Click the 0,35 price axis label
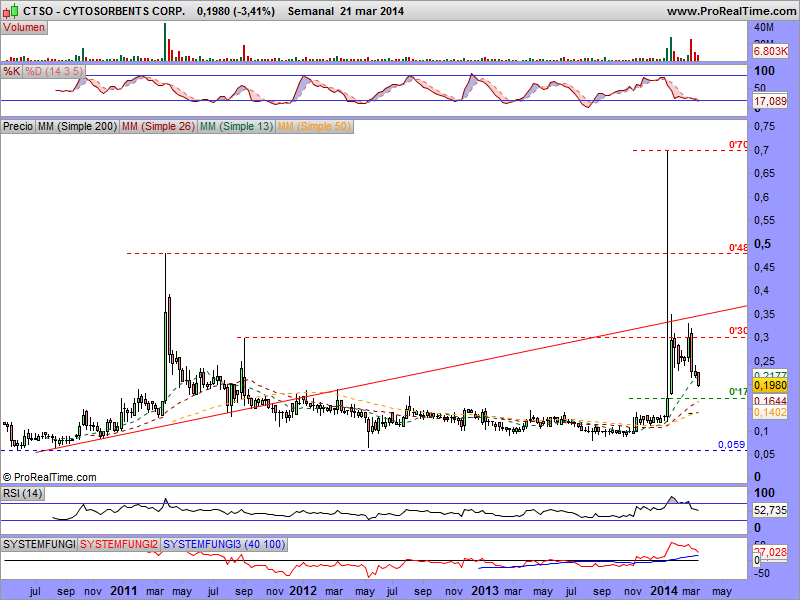Viewport: 800px width, 600px height. pyautogui.click(x=764, y=314)
